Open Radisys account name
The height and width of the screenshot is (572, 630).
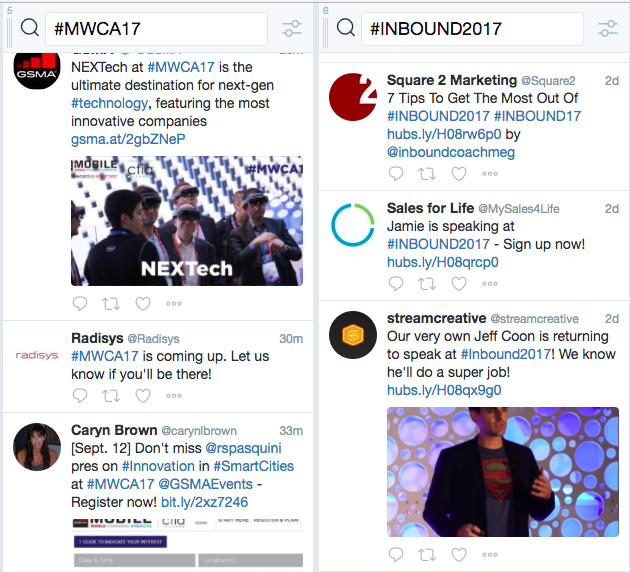(97, 338)
